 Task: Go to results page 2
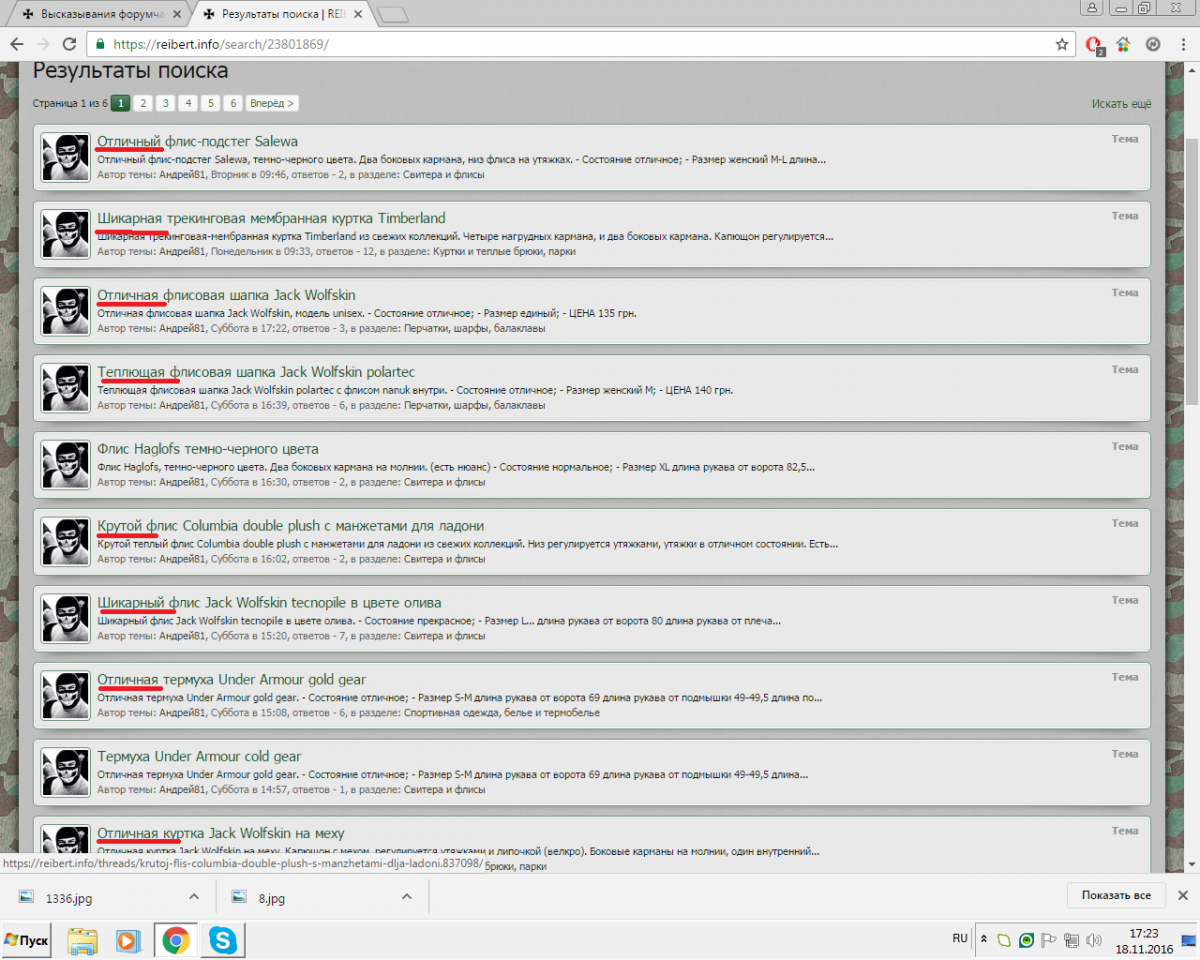coord(143,103)
